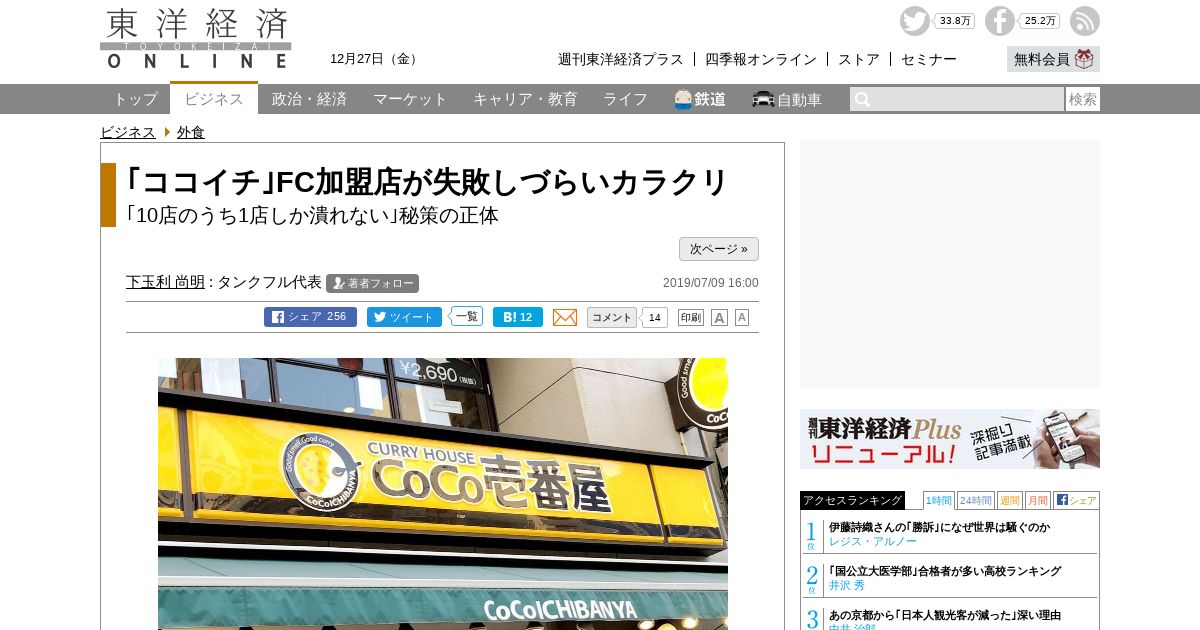
Task: Click the Toyo Keizai Online logo
Action: click(x=196, y=39)
